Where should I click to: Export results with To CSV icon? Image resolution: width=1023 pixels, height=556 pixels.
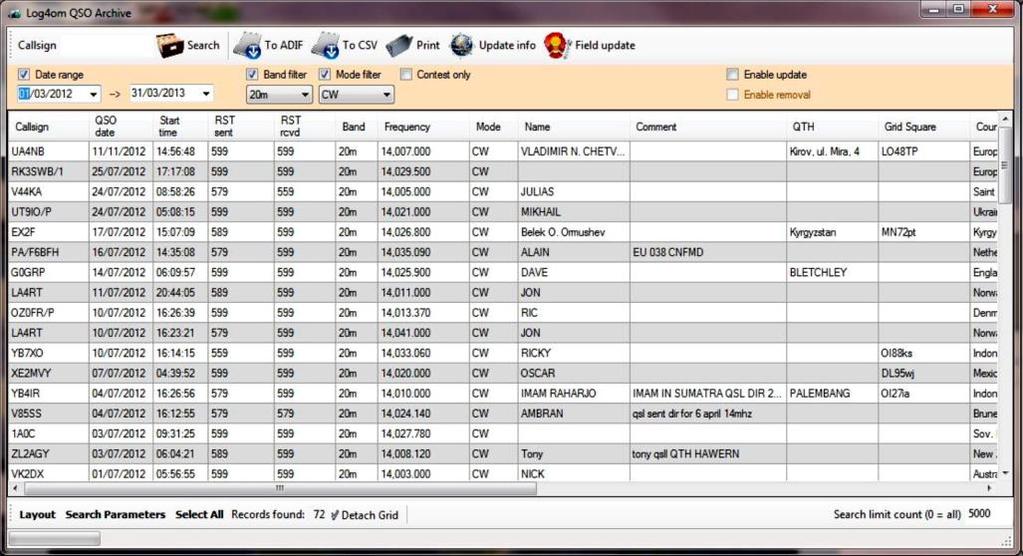click(325, 46)
